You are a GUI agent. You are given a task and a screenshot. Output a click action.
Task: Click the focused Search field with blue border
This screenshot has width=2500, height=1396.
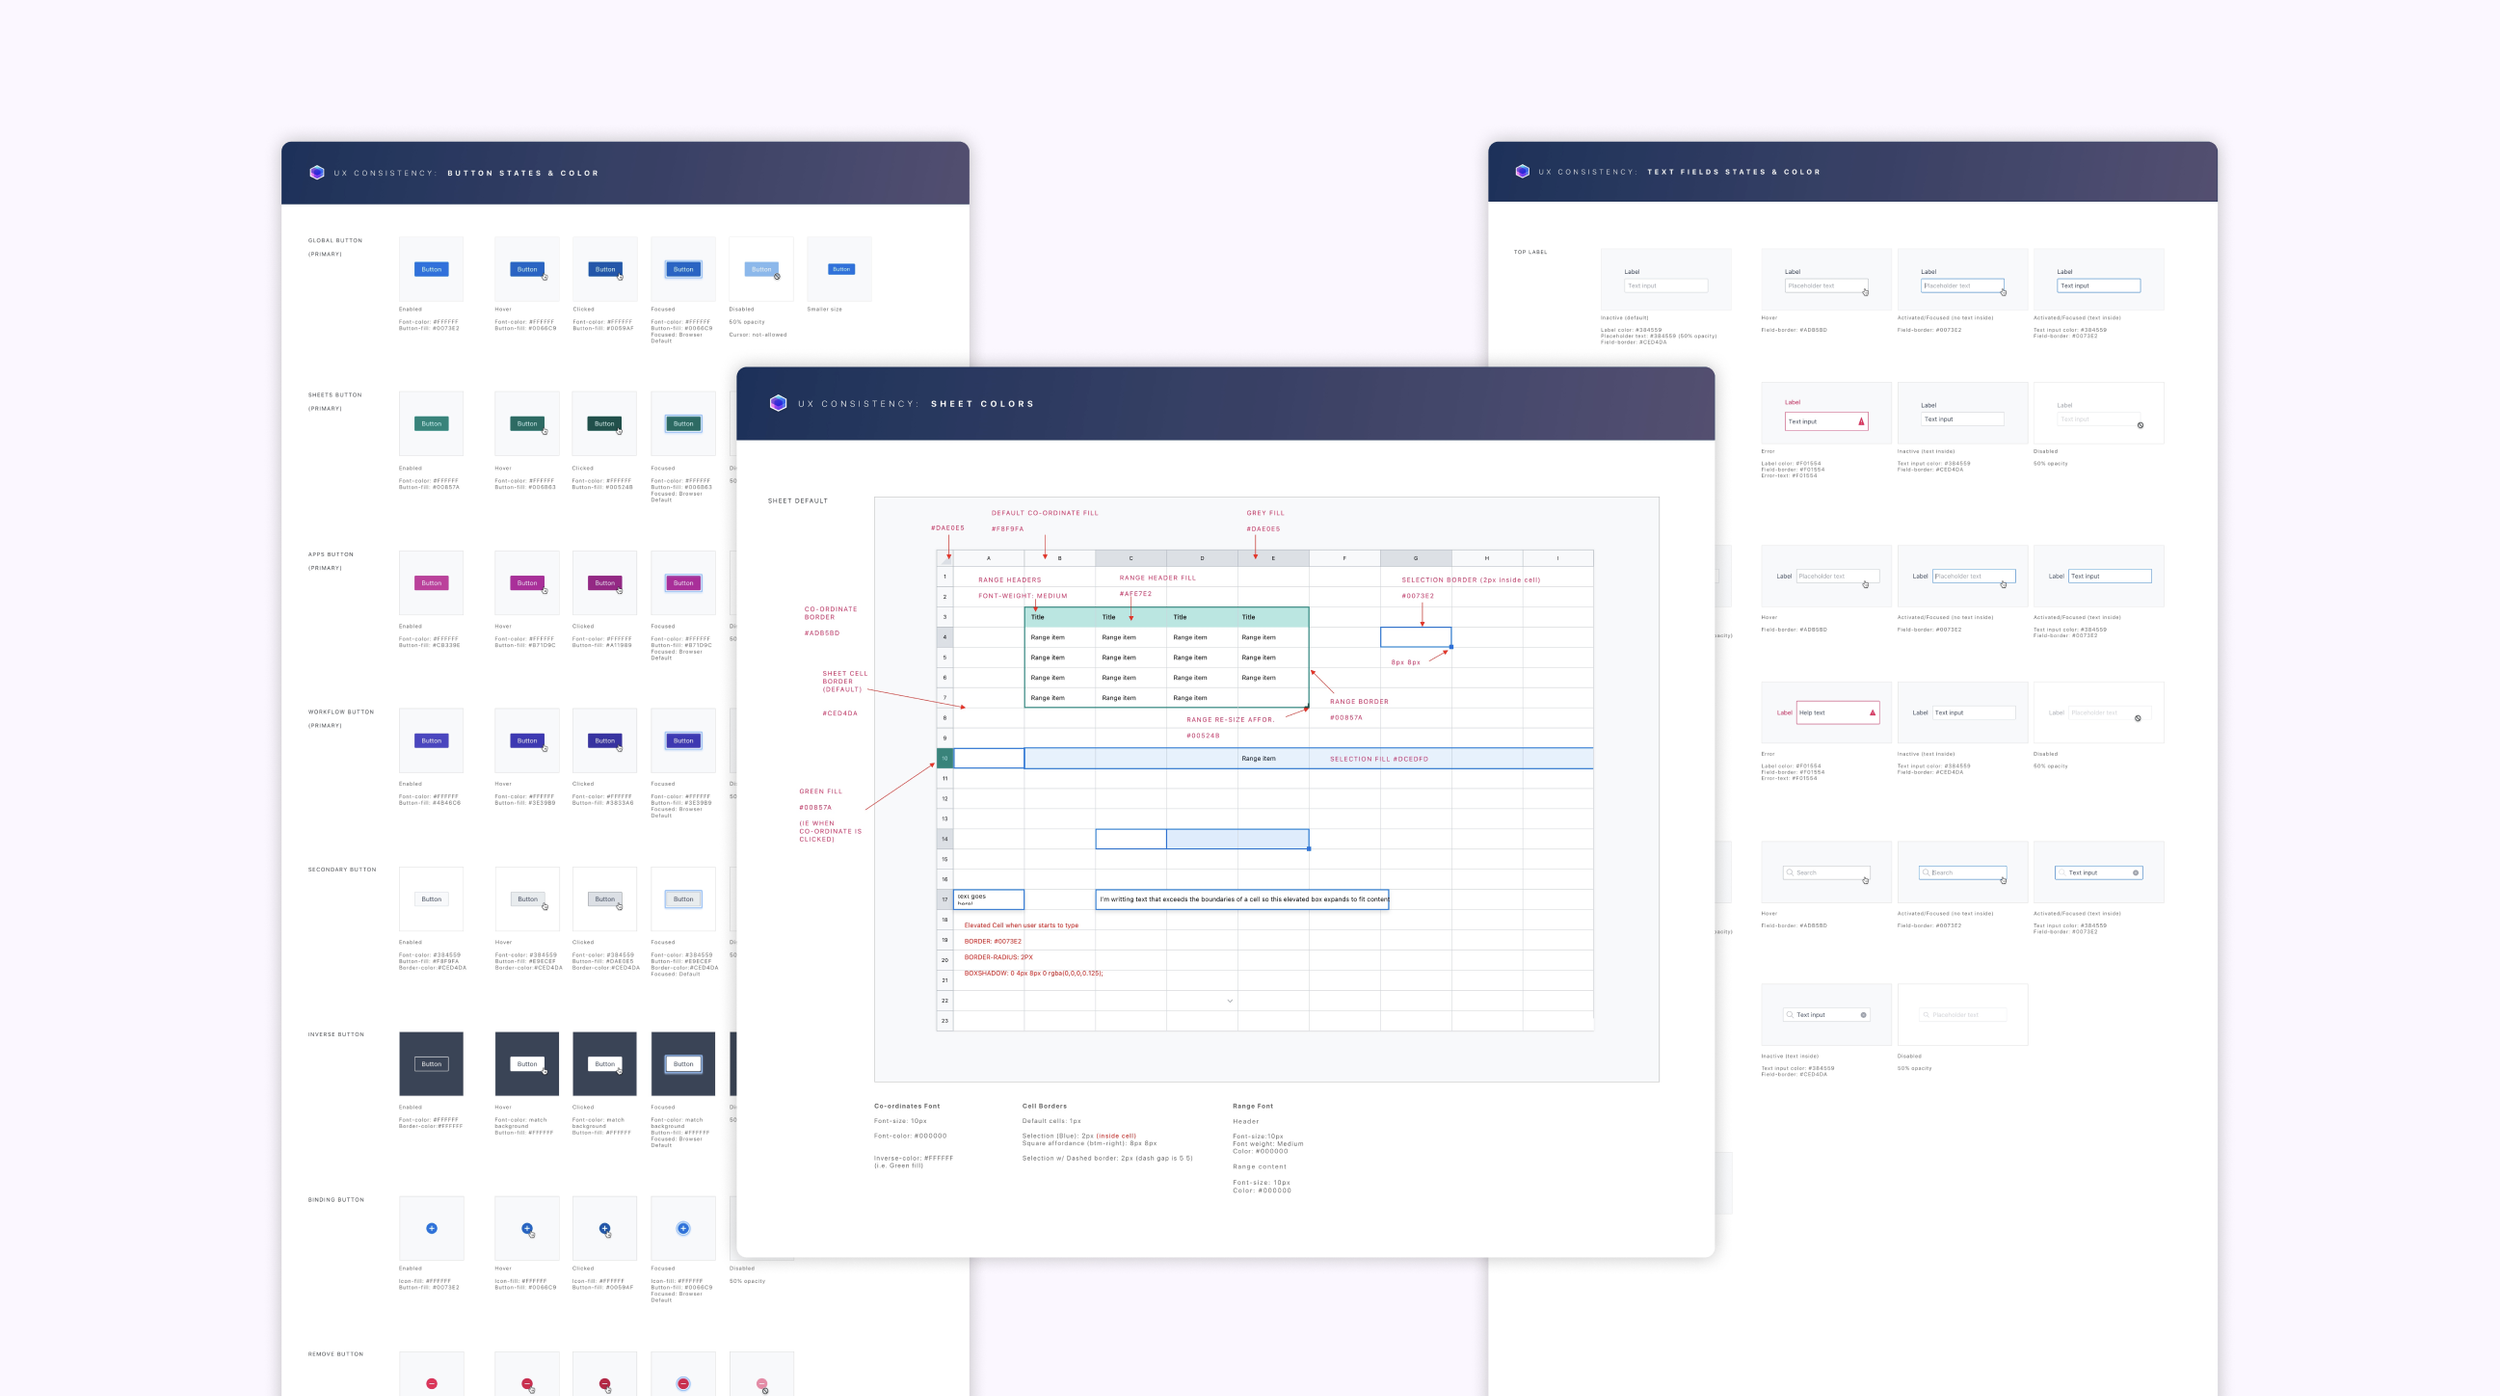point(1962,873)
